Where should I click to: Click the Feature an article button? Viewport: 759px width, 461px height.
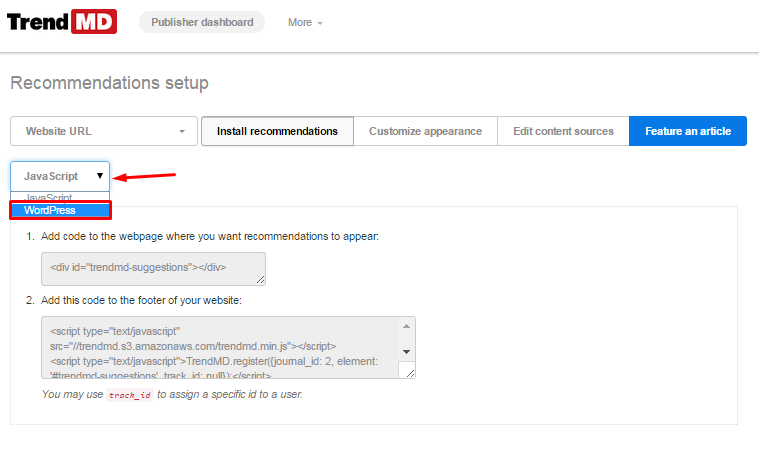(688, 131)
